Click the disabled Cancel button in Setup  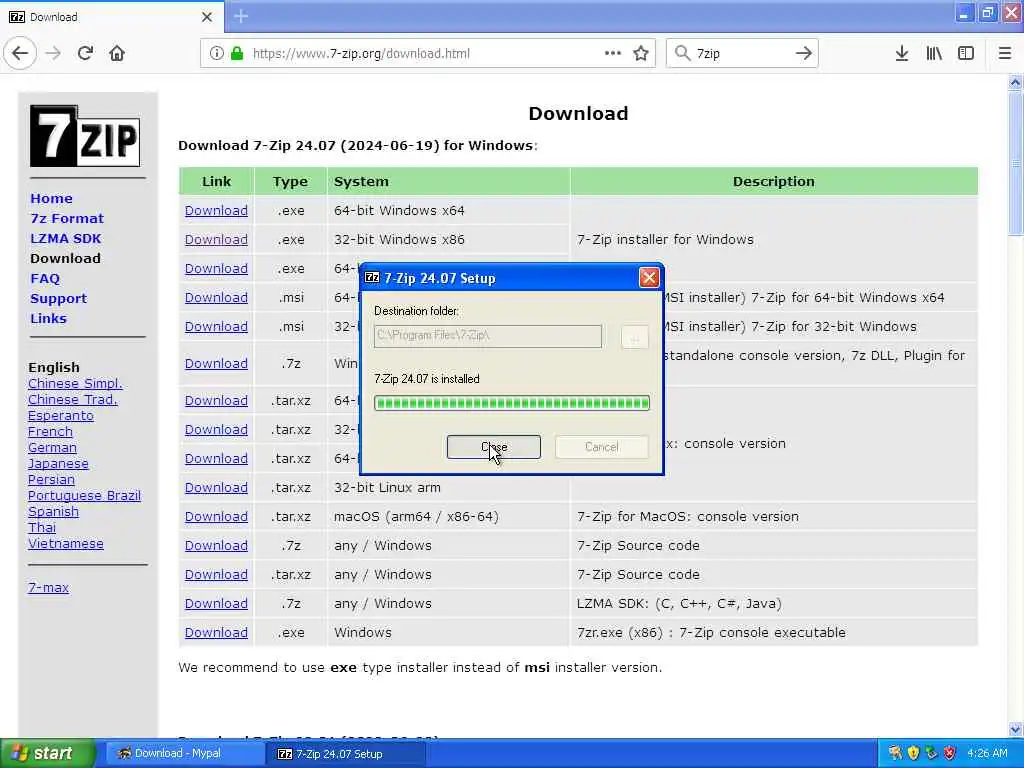click(601, 447)
